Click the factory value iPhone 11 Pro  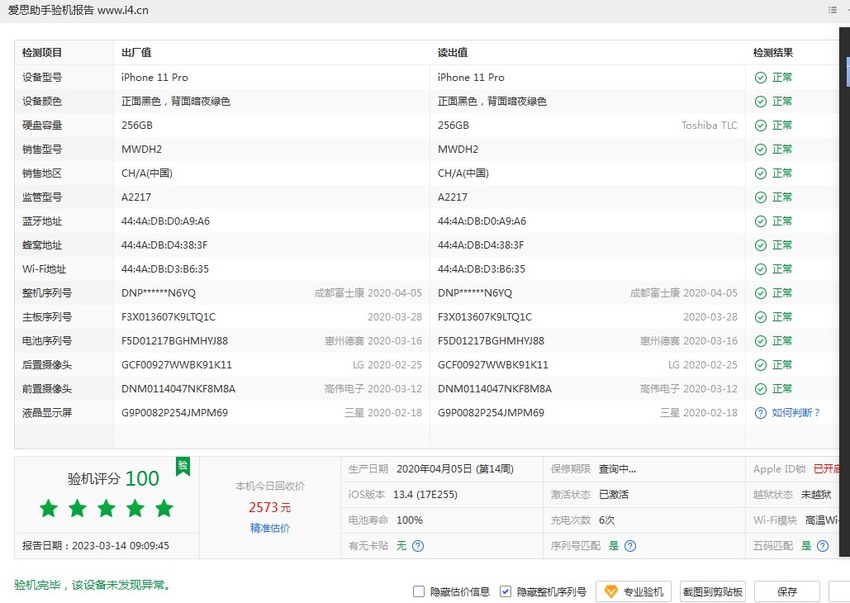pyautogui.click(x=155, y=78)
